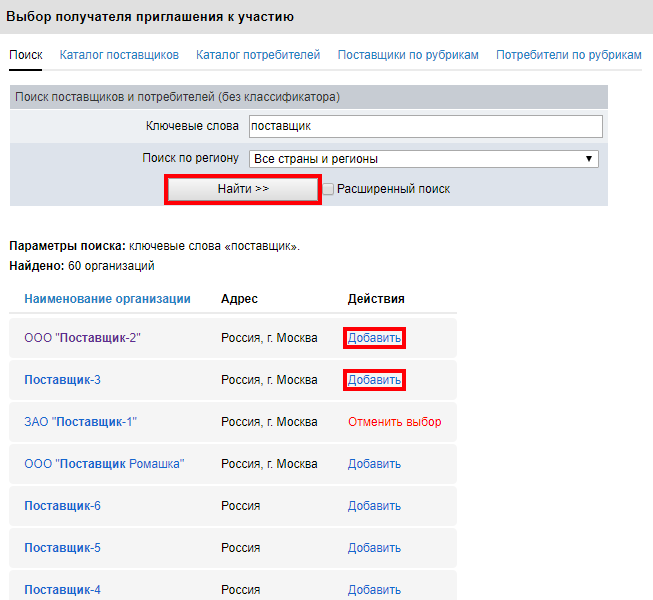Click the Ключевые слова input field
This screenshot has height=600, width=653.
pyautogui.click(x=425, y=126)
